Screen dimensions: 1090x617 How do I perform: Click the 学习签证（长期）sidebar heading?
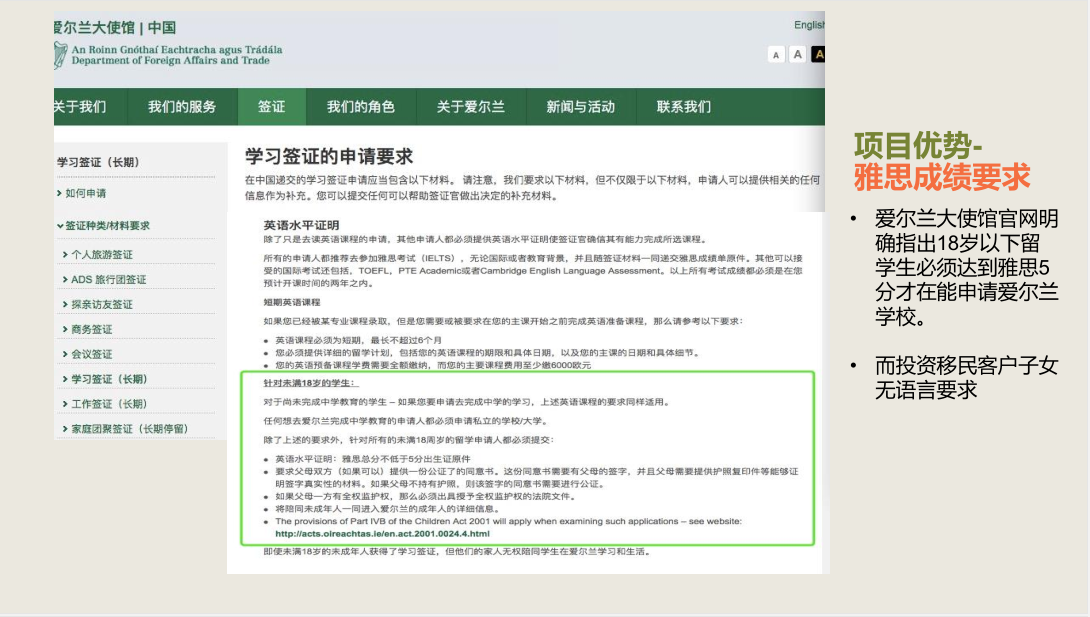[x=99, y=163]
